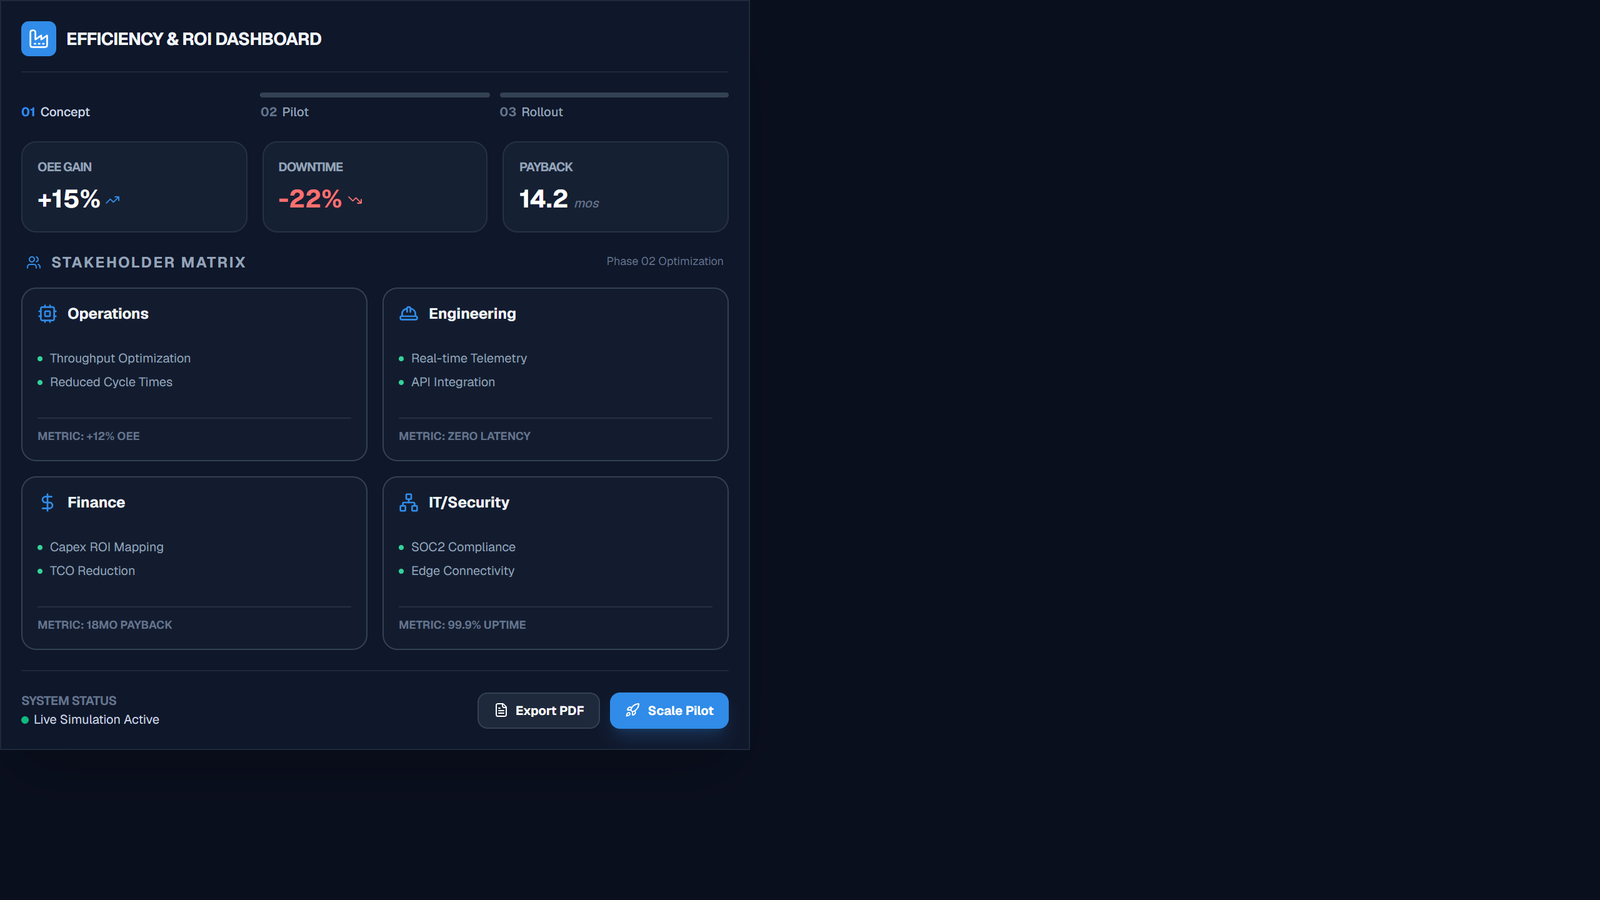Toggle the Throughput Optimization bullet
The width and height of the screenshot is (1600, 900).
[x=38, y=358]
